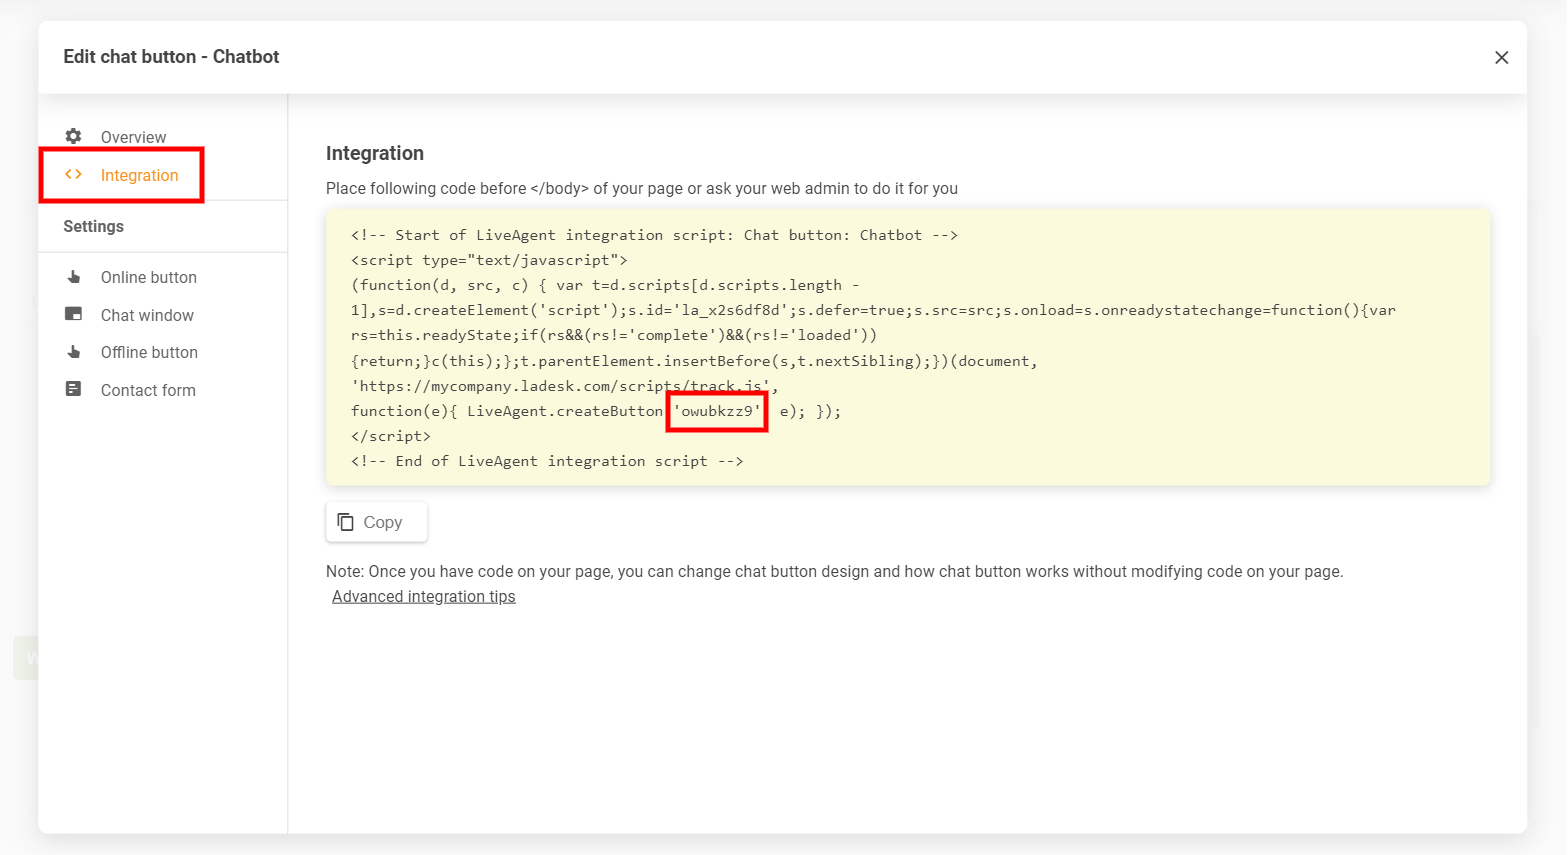1568x855 pixels.
Task: Open the Contact form settings
Action: [148, 391]
